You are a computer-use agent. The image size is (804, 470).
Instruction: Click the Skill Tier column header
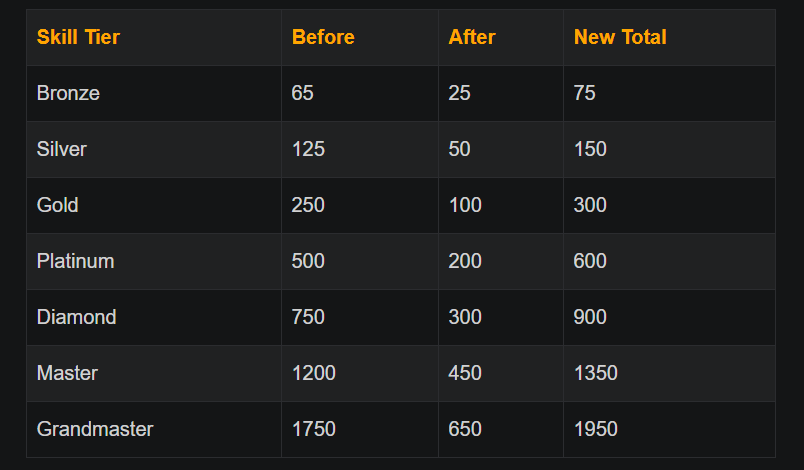coord(78,37)
